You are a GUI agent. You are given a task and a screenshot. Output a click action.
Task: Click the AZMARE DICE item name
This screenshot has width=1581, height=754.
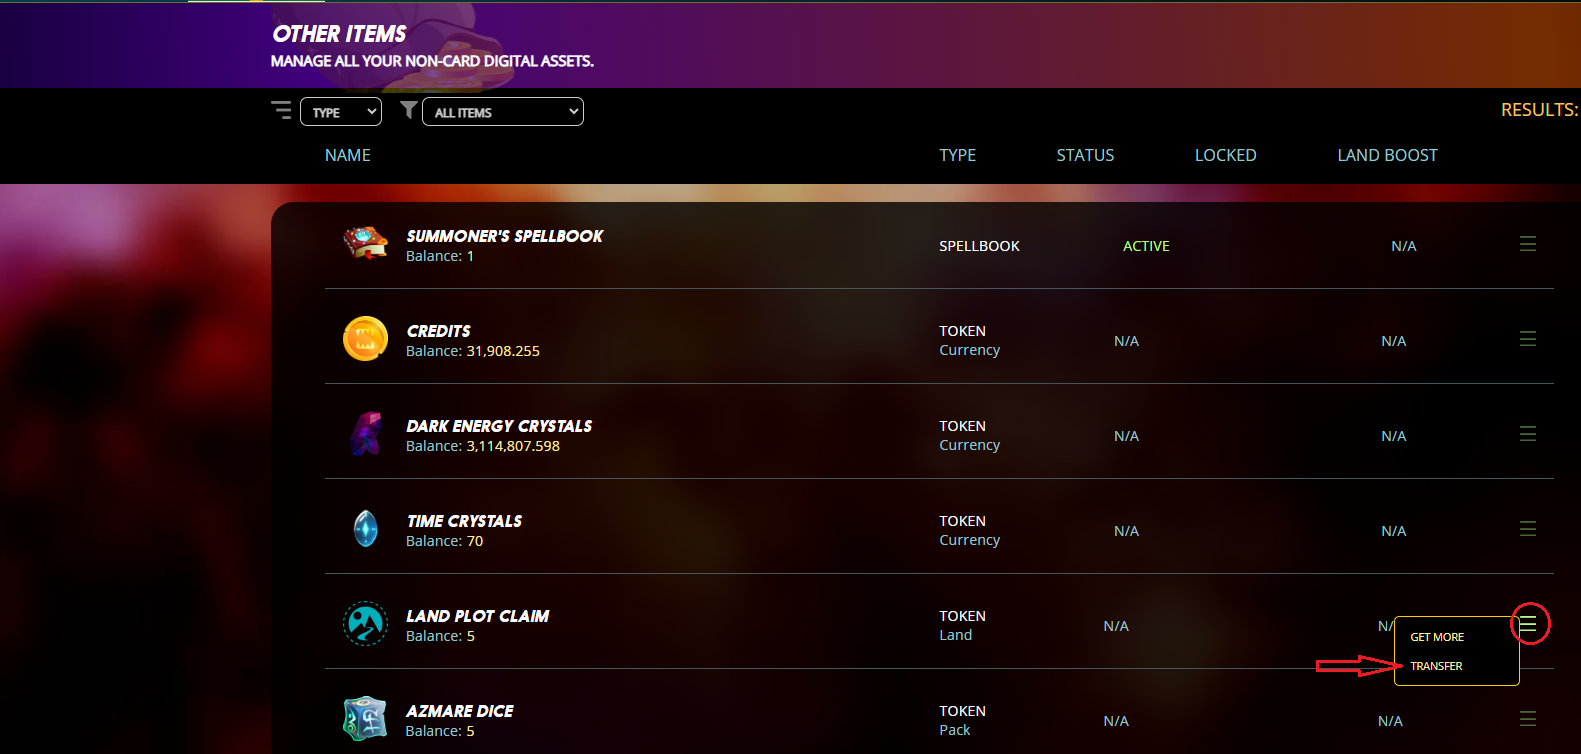tap(459, 711)
